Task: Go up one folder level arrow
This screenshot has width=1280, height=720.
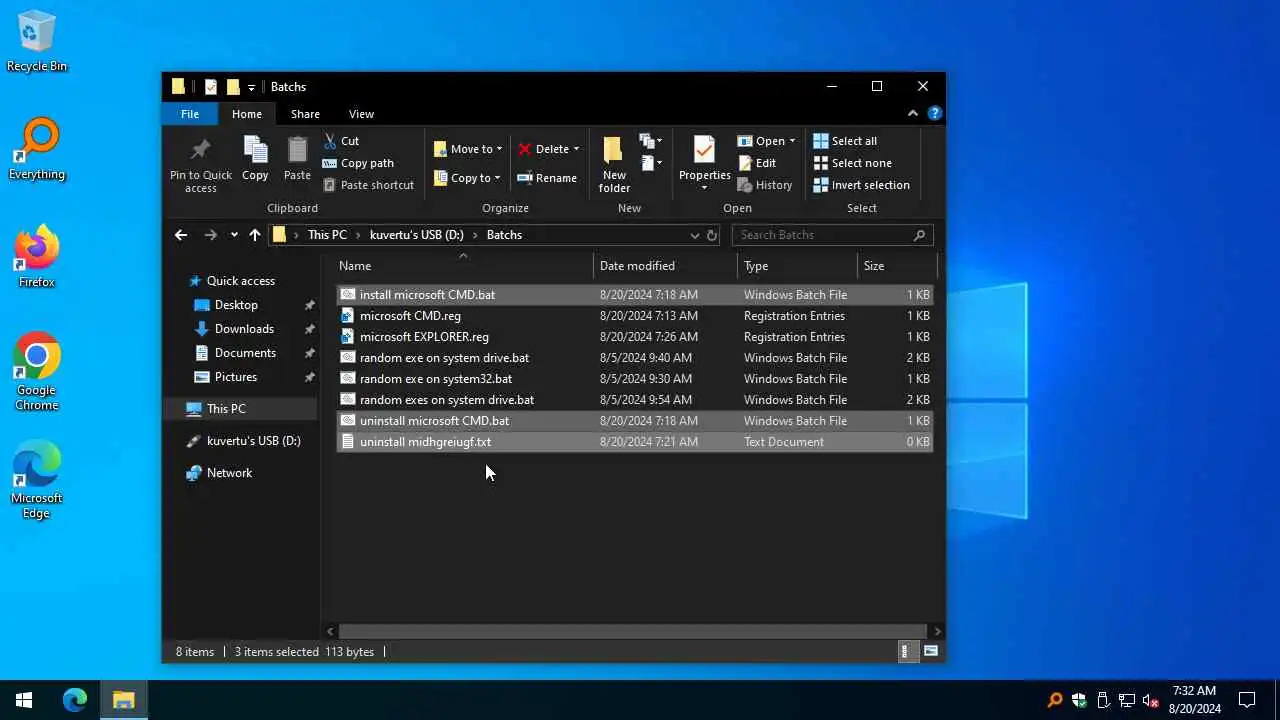Action: 255,235
